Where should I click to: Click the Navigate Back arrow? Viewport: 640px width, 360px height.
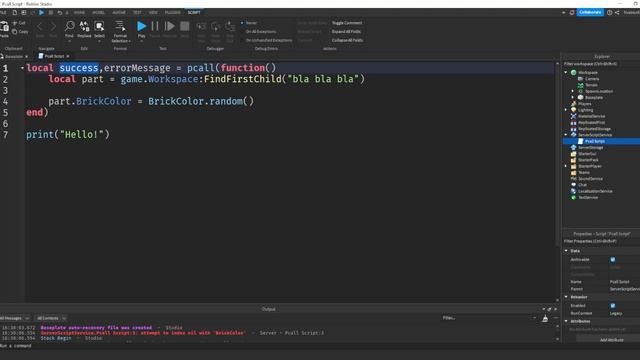(x=40, y=27)
